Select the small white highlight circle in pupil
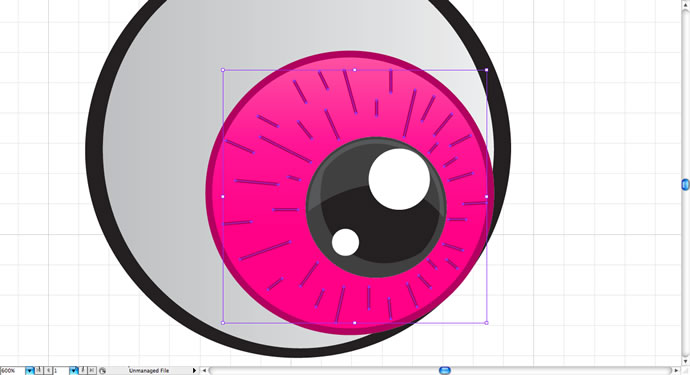690x375 pixels. [x=345, y=242]
